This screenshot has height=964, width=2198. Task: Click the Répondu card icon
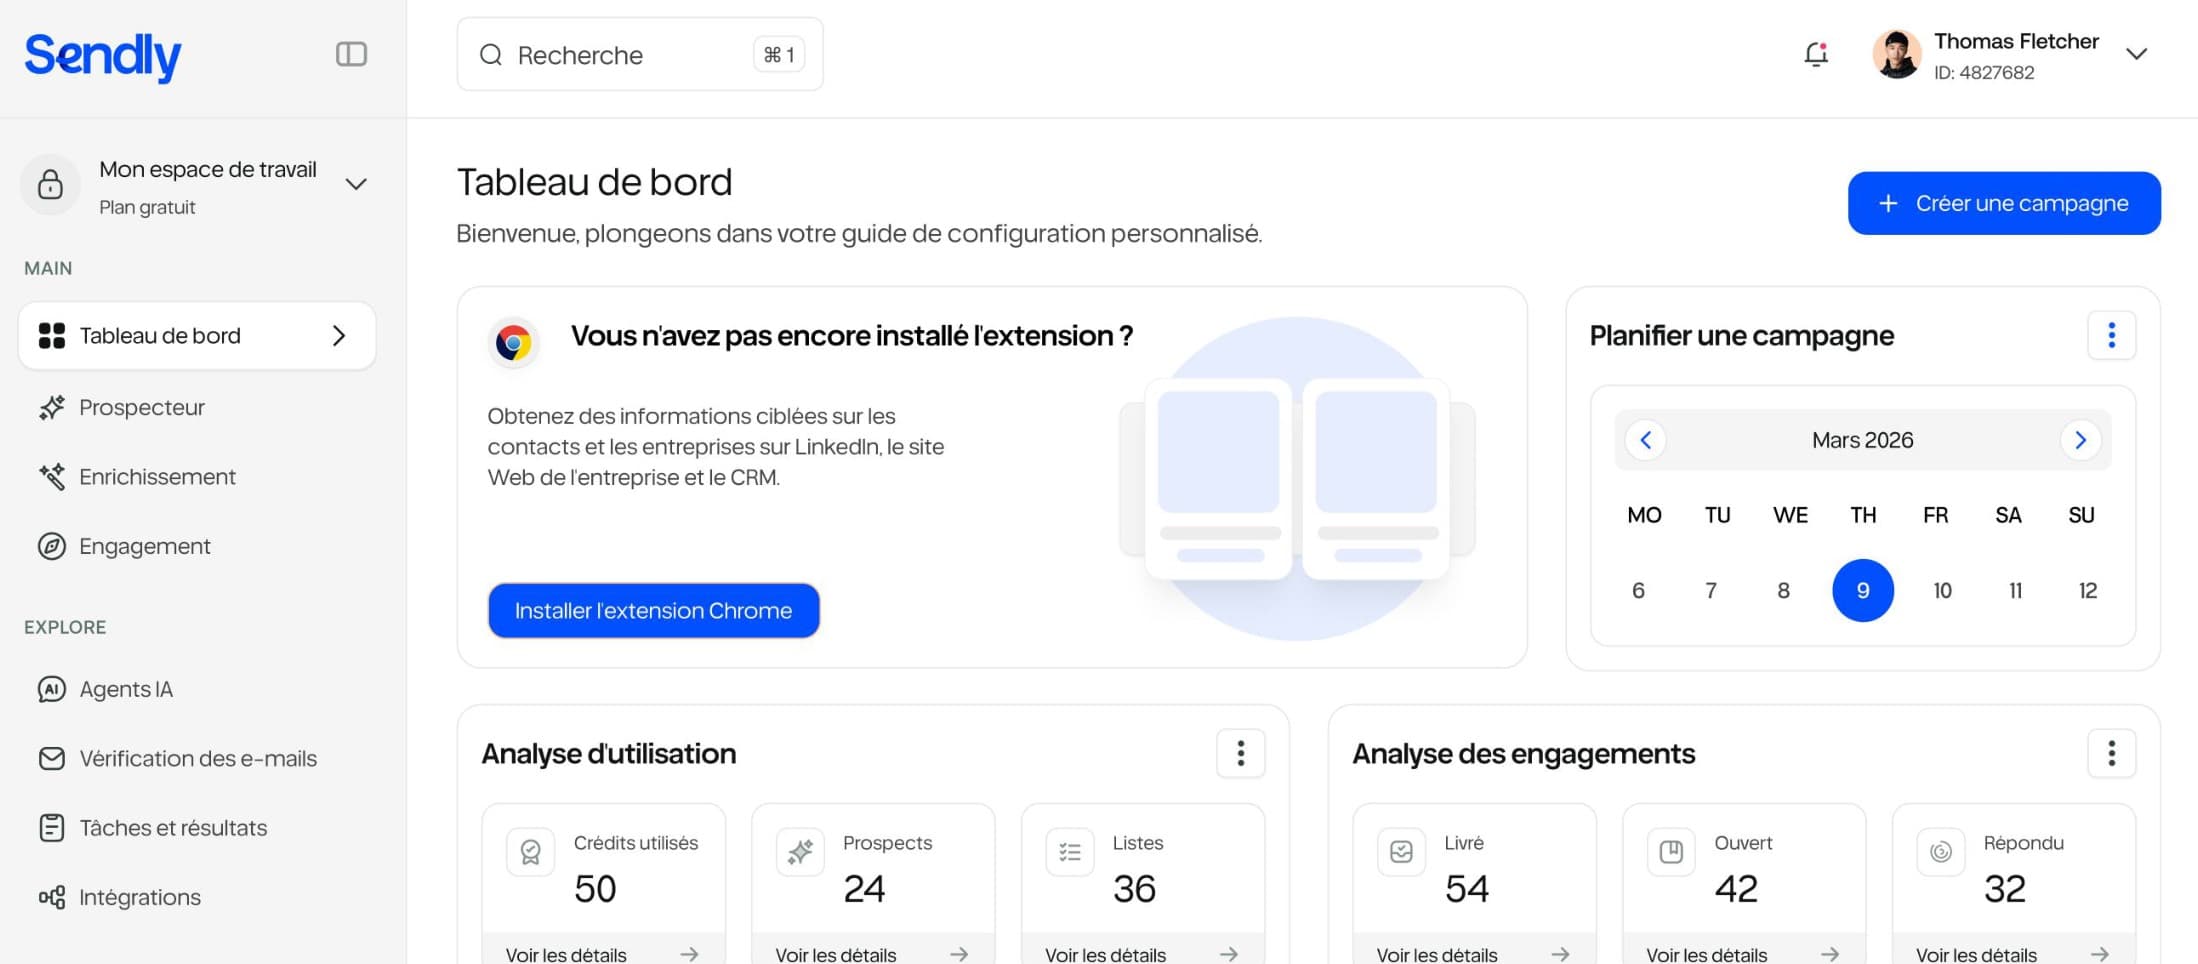coord(1941,852)
